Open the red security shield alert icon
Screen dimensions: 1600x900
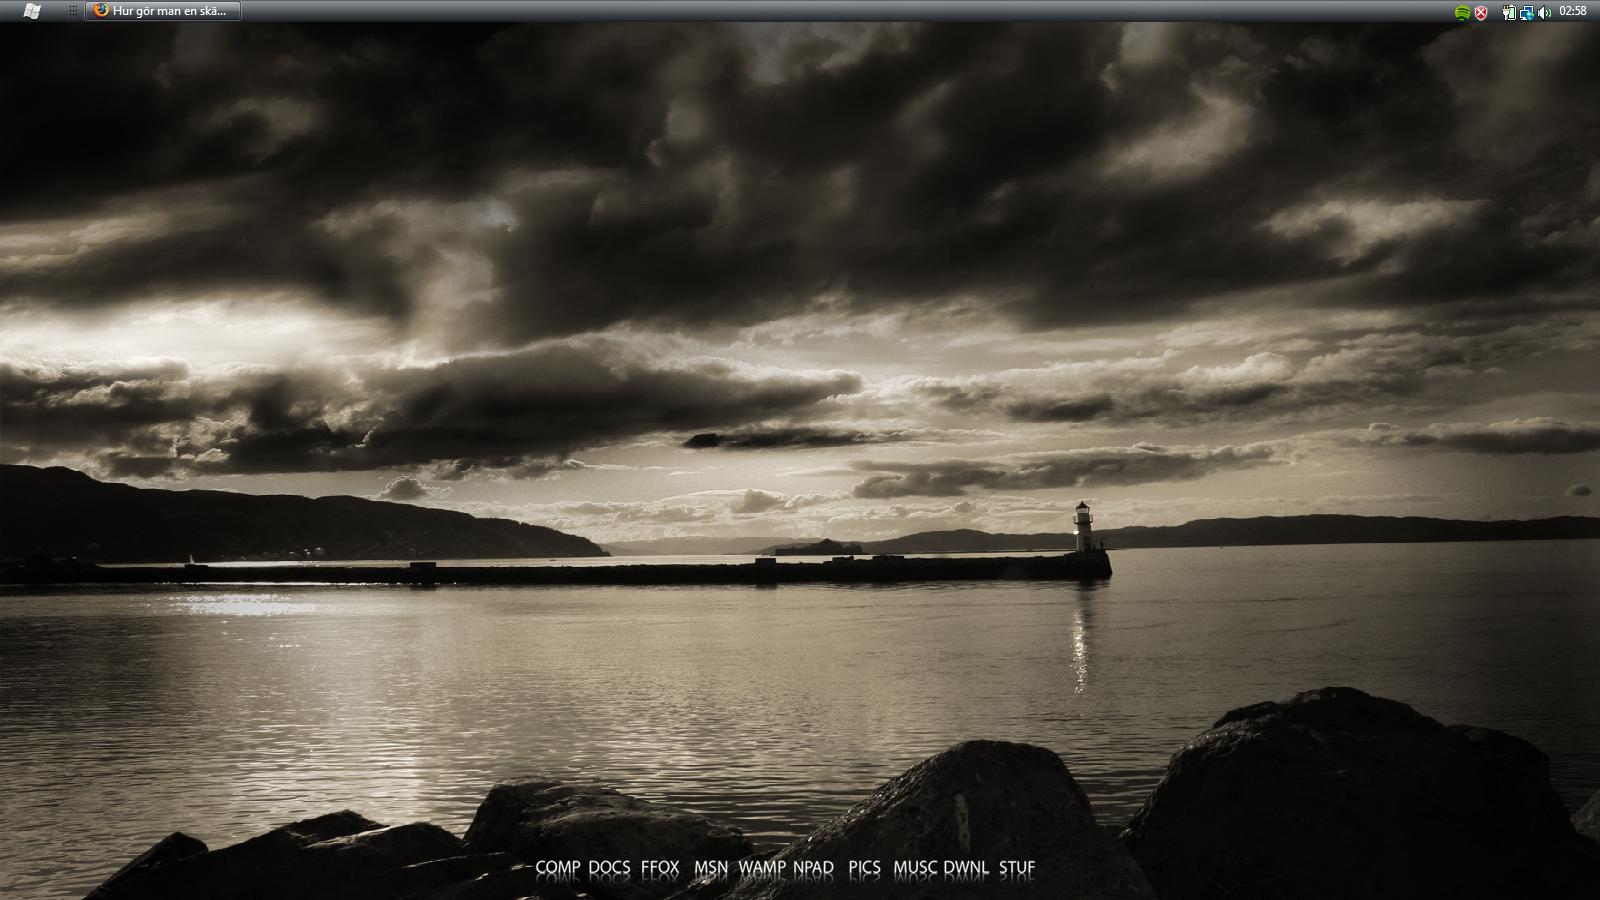click(1481, 12)
